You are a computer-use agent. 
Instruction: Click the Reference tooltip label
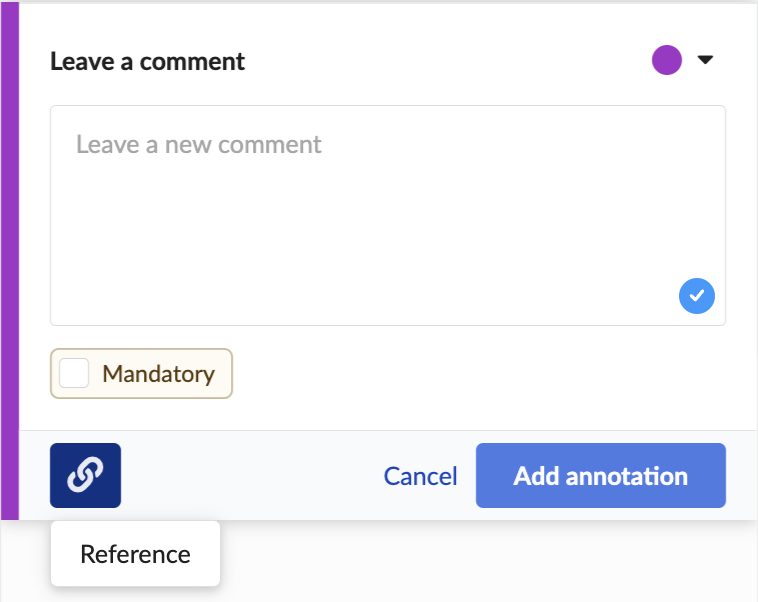(x=135, y=554)
